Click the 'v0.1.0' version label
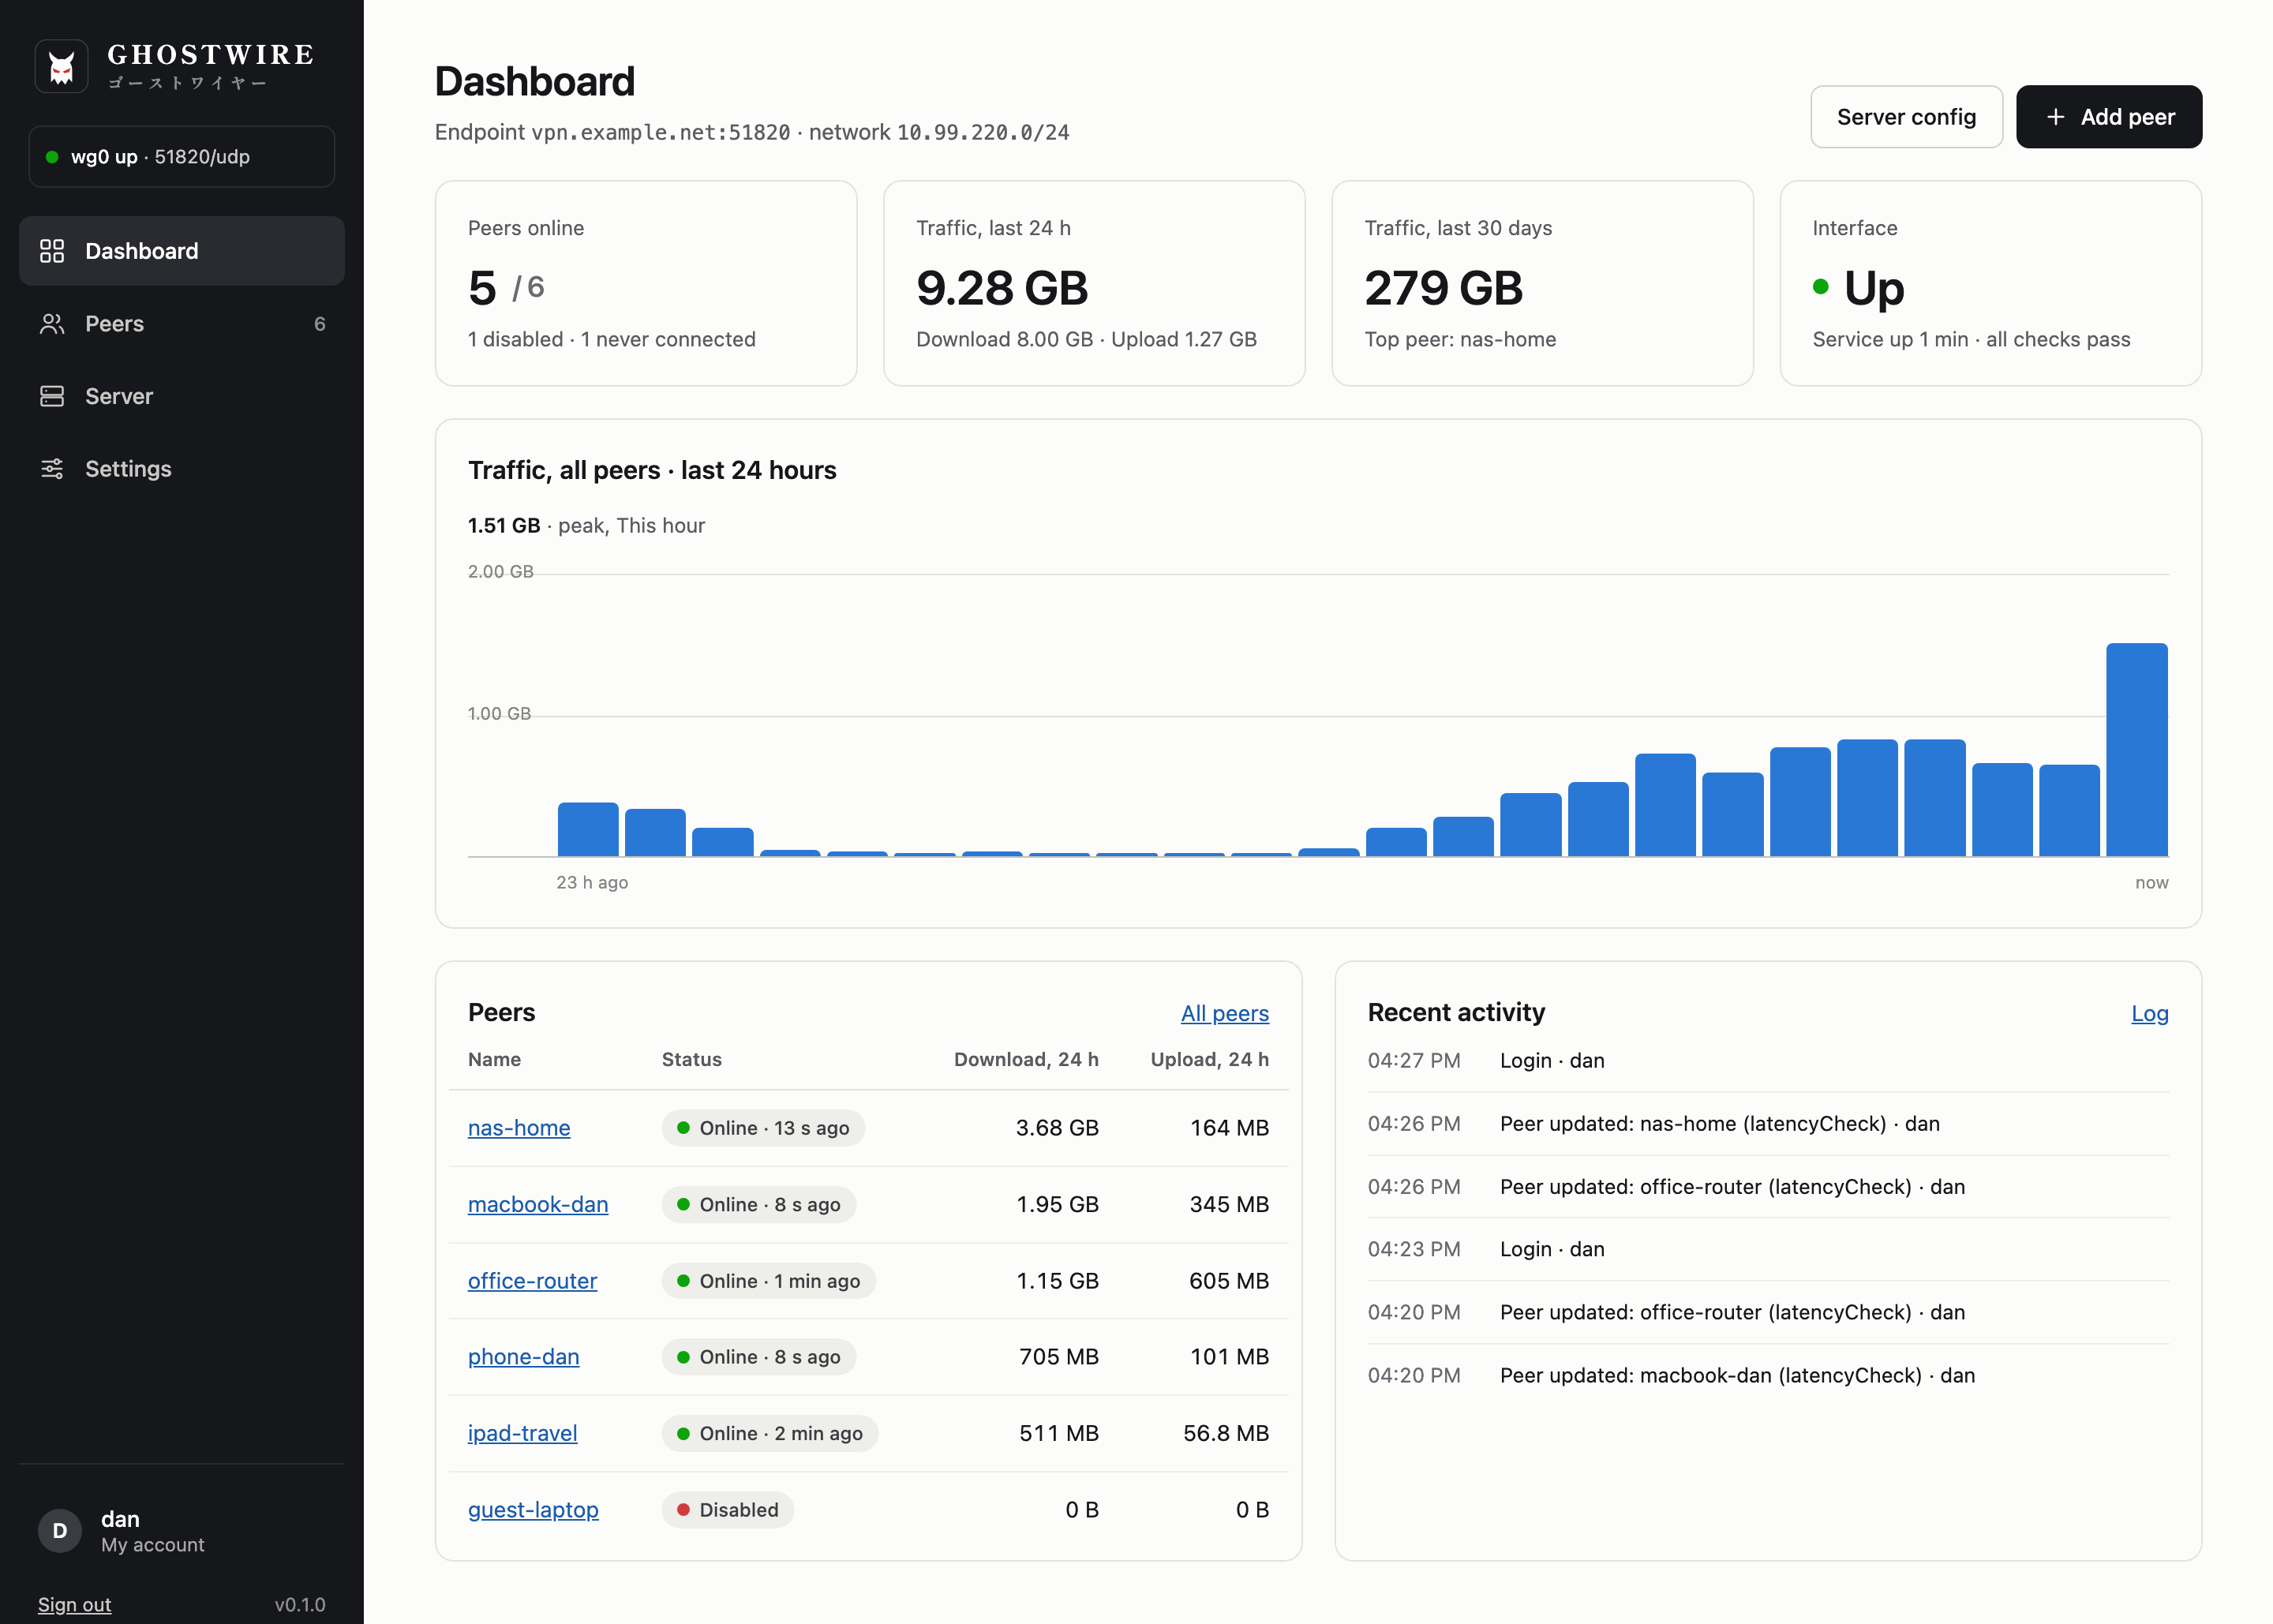 (x=300, y=1604)
